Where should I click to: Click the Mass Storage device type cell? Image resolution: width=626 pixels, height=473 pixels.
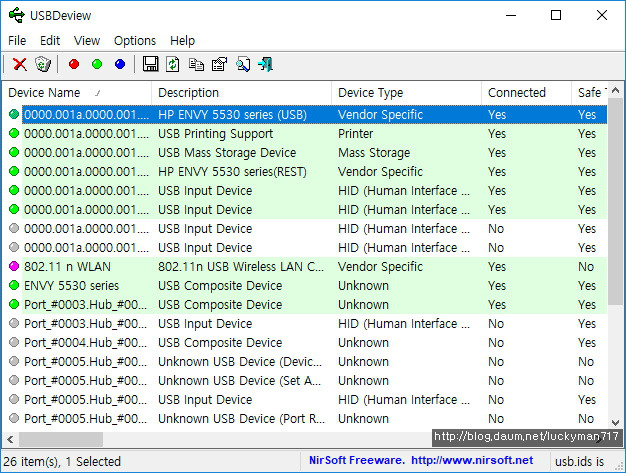(374, 152)
